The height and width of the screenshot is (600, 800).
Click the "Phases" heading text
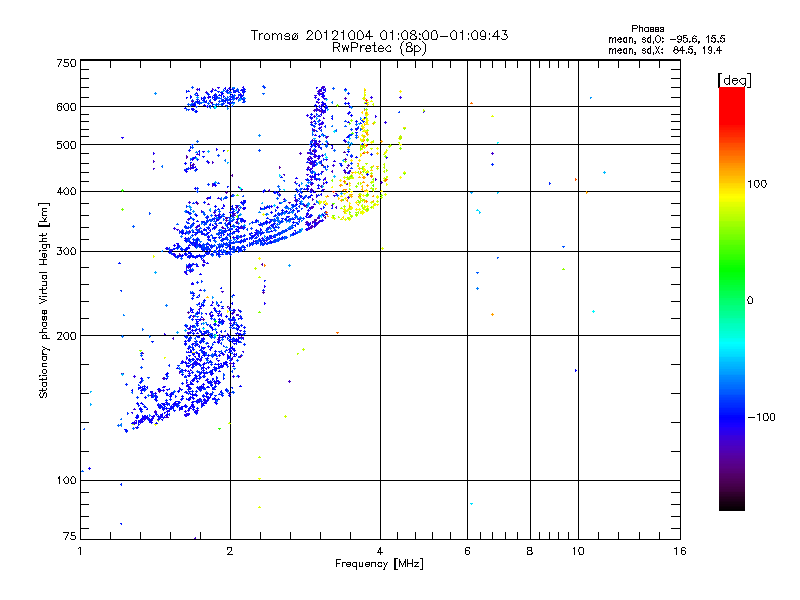(x=647, y=29)
